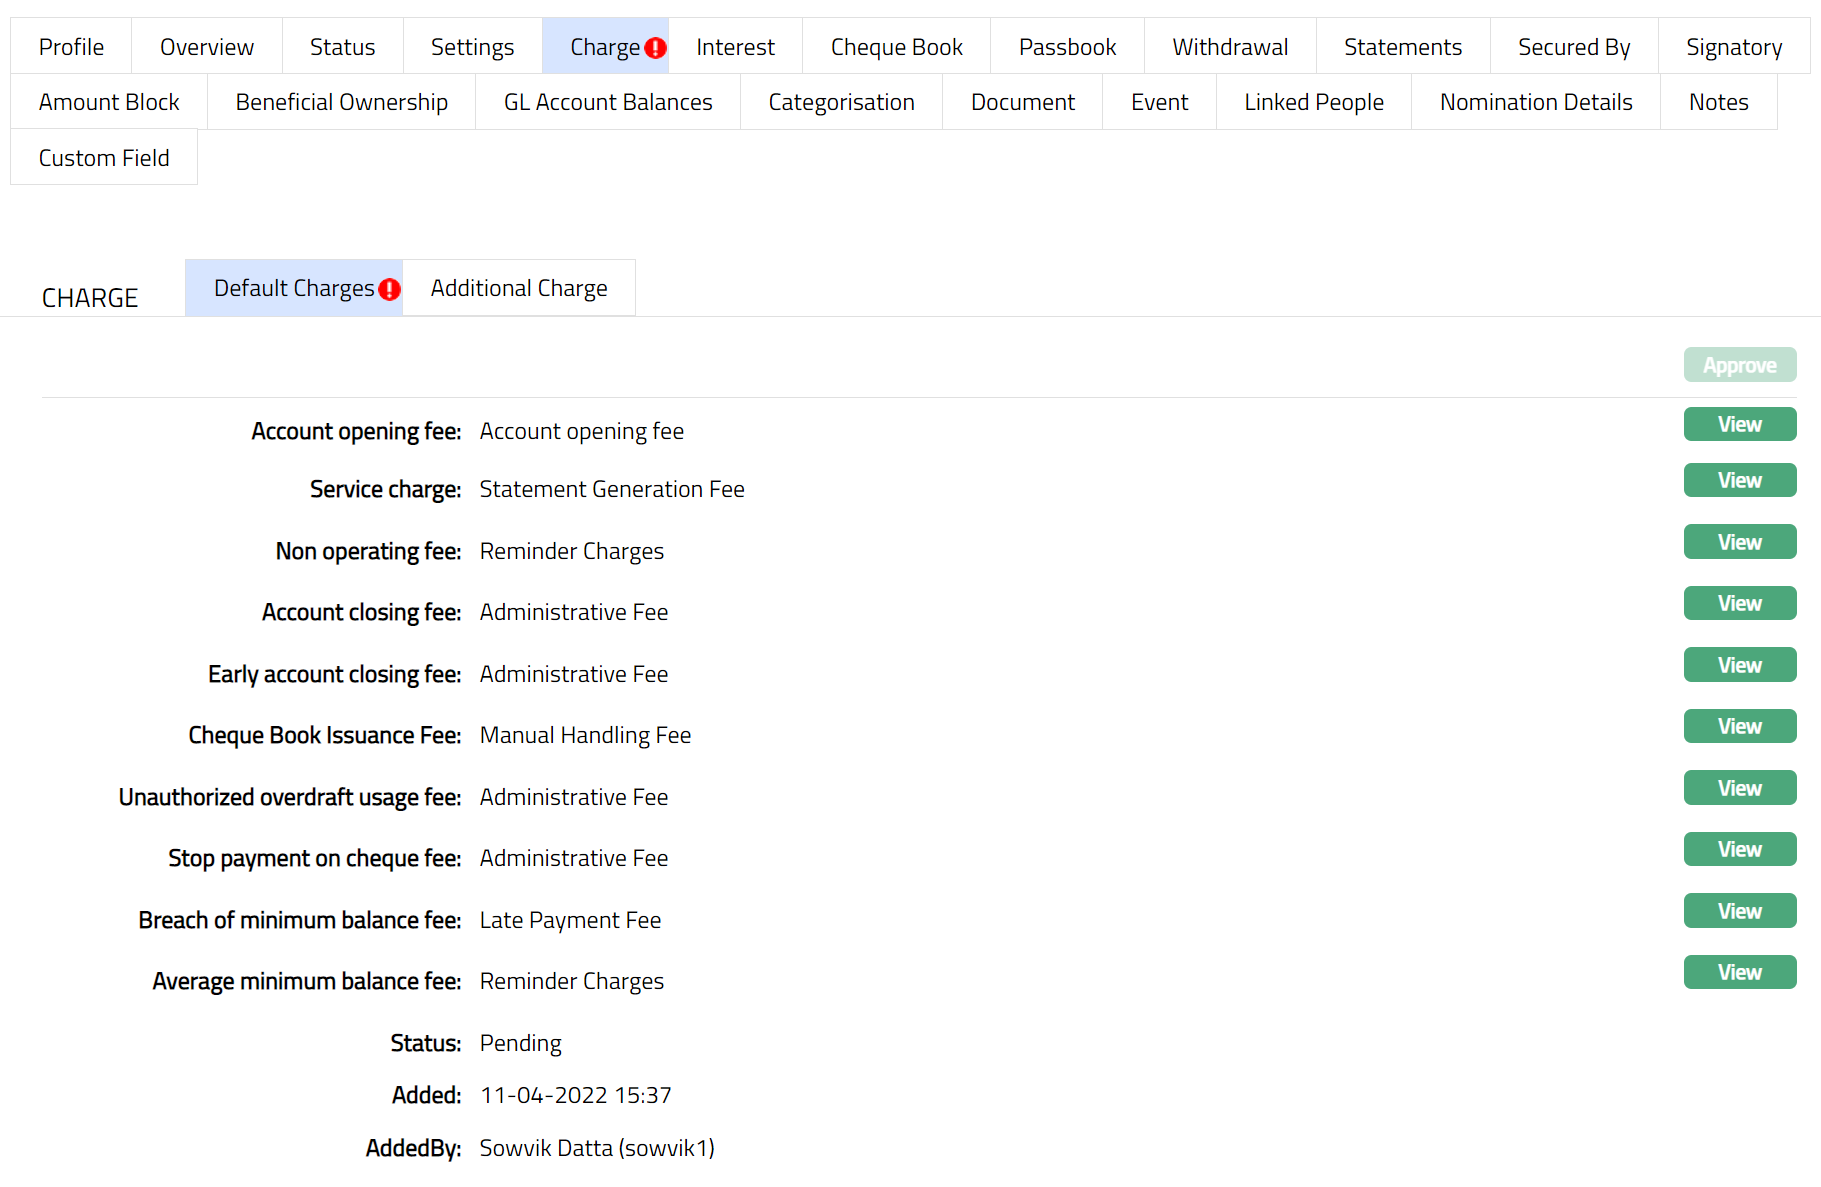View Breach of minimum balance fee
The height and width of the screenshot is (1187, 1821).
point(1739,911)
